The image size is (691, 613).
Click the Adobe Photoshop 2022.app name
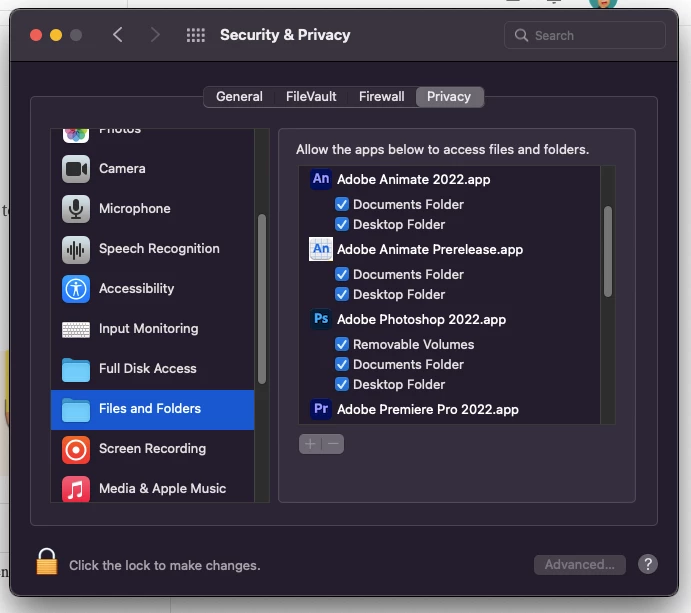(421, 320)
